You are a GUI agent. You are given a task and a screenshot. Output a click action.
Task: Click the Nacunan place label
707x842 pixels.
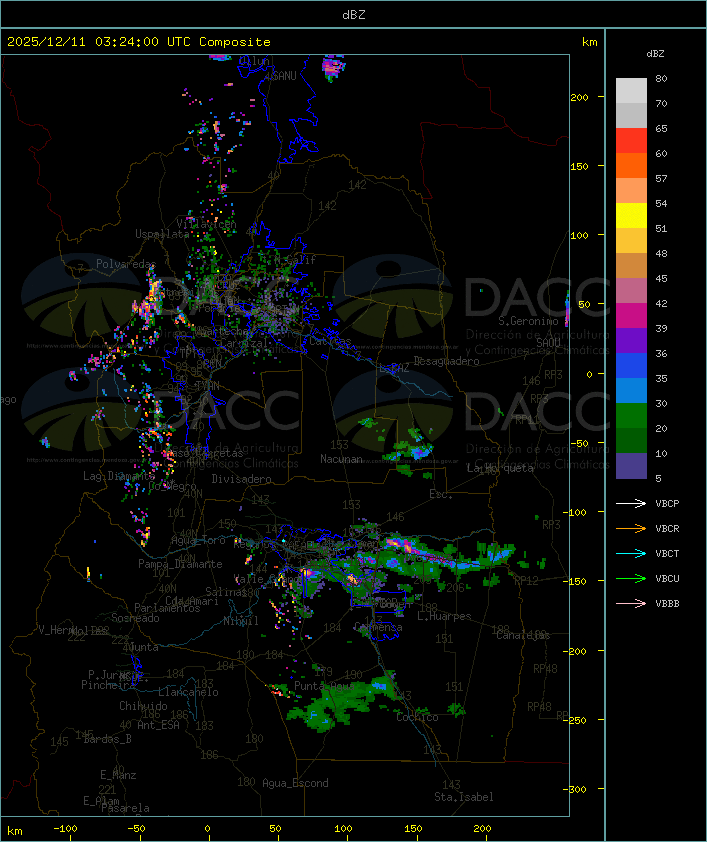(x=341, y=459)
